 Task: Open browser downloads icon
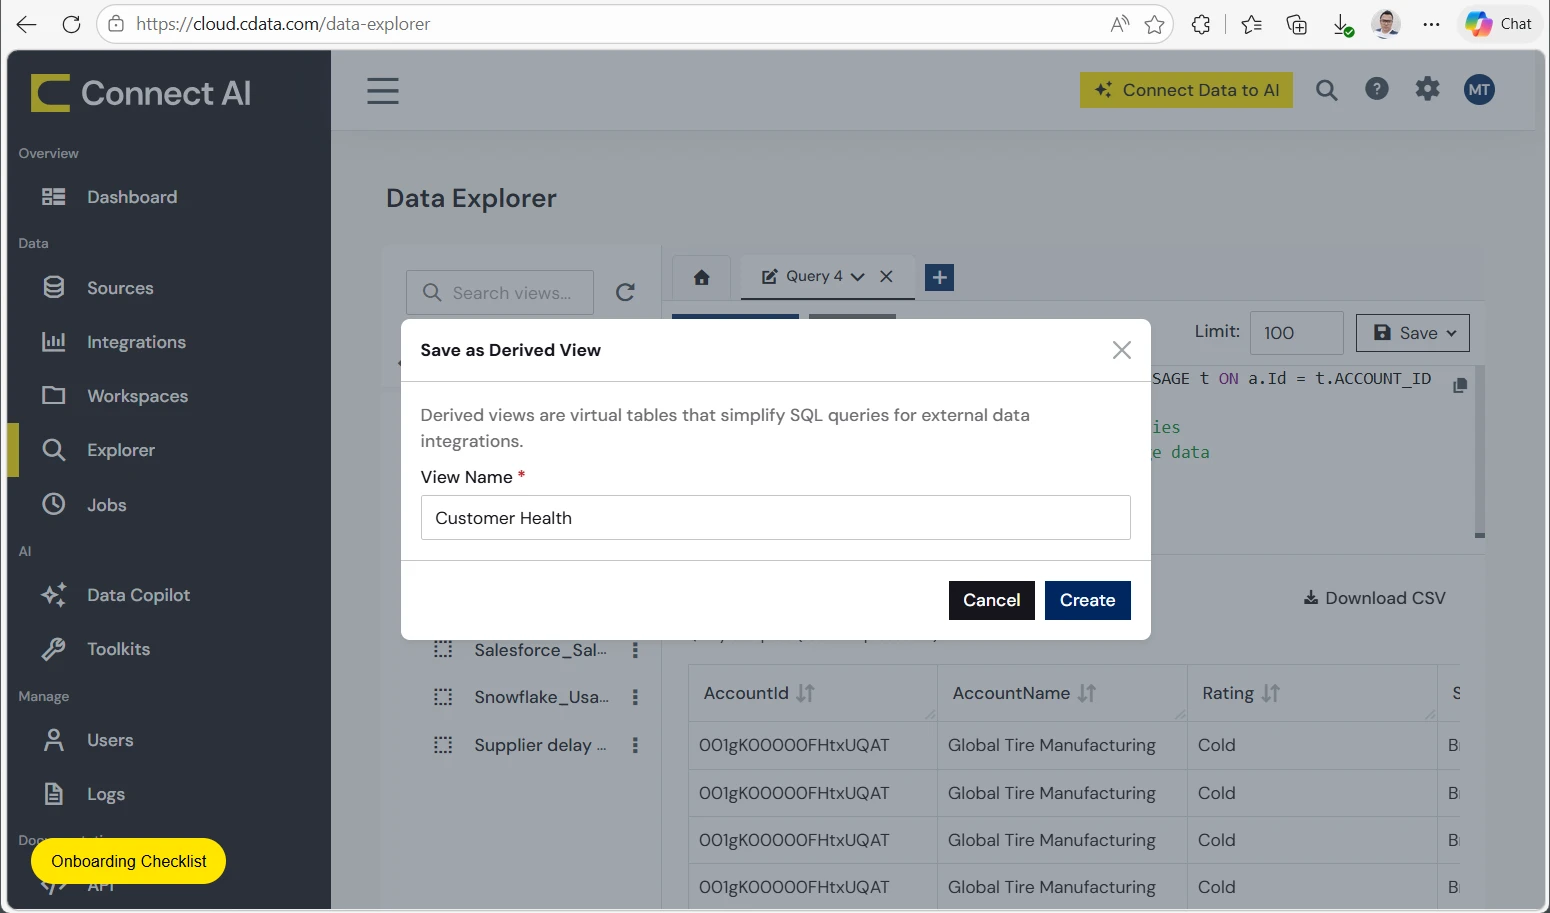coord(1343,25)
